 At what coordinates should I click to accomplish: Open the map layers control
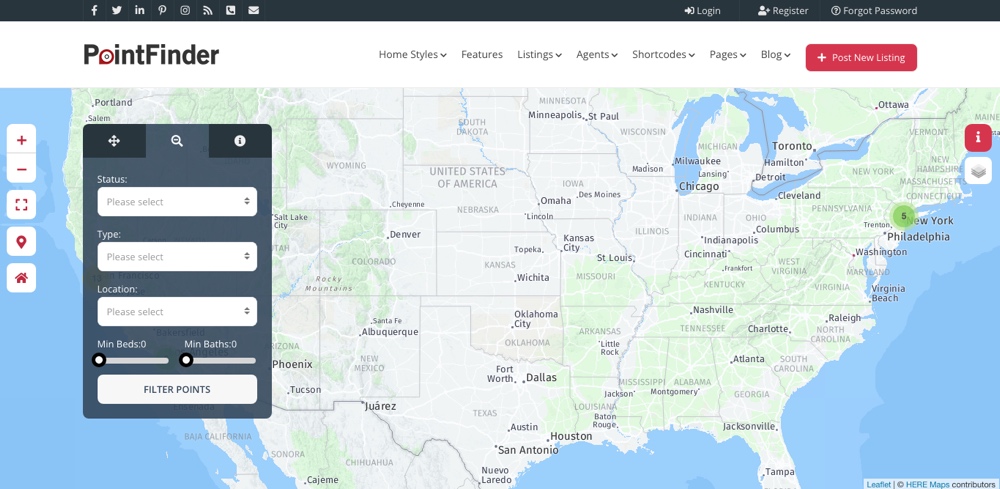(978, 170)
